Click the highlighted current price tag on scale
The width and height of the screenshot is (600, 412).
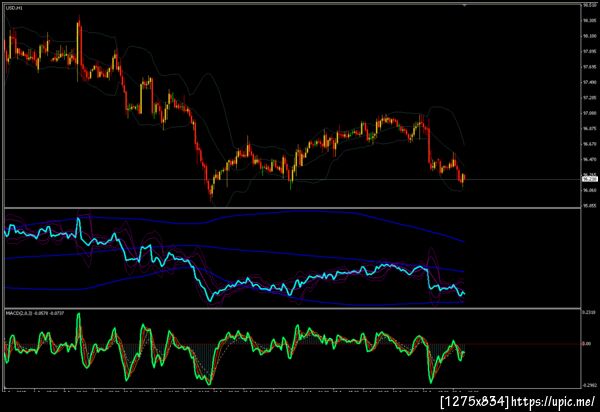click(589, 179)
